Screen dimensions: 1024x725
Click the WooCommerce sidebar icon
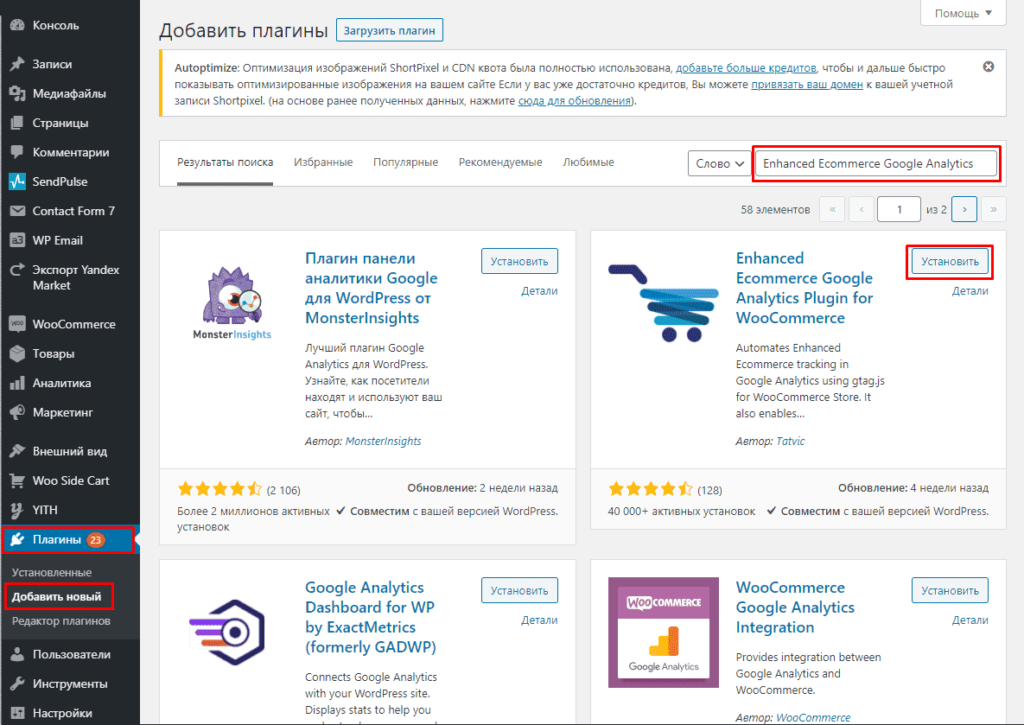[18, 324]
